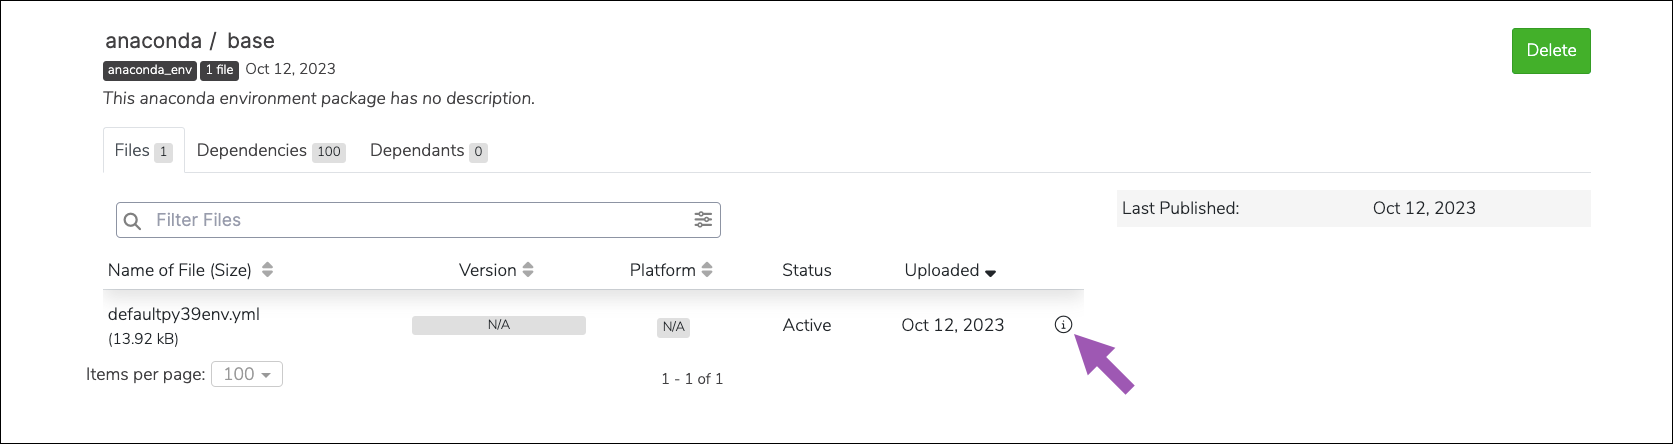Click the Last Published date row
The image size is (1673, 444).
[x=1353, y=208]
